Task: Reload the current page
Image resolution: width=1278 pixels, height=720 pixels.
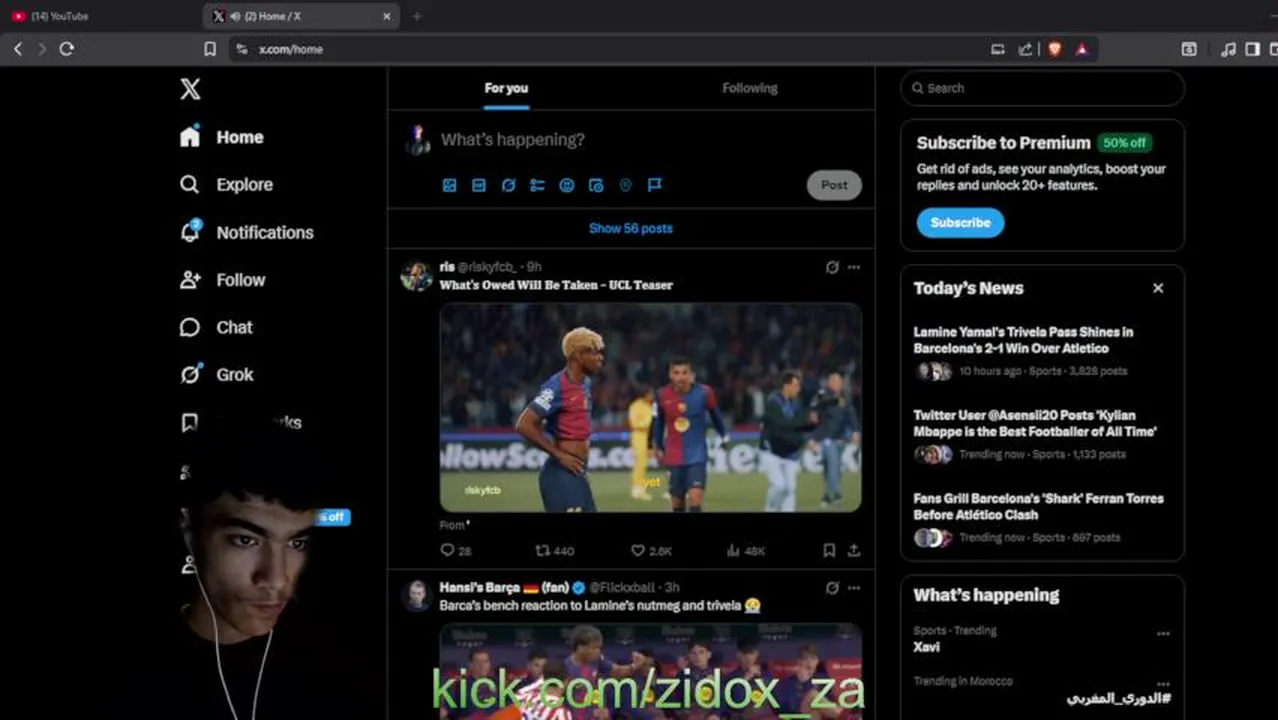Action: 67,48
